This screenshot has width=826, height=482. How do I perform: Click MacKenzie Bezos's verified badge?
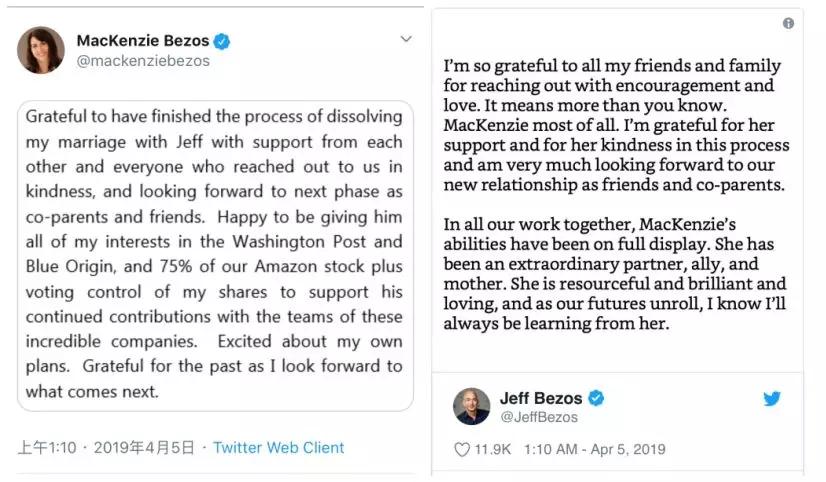point(223,41)
